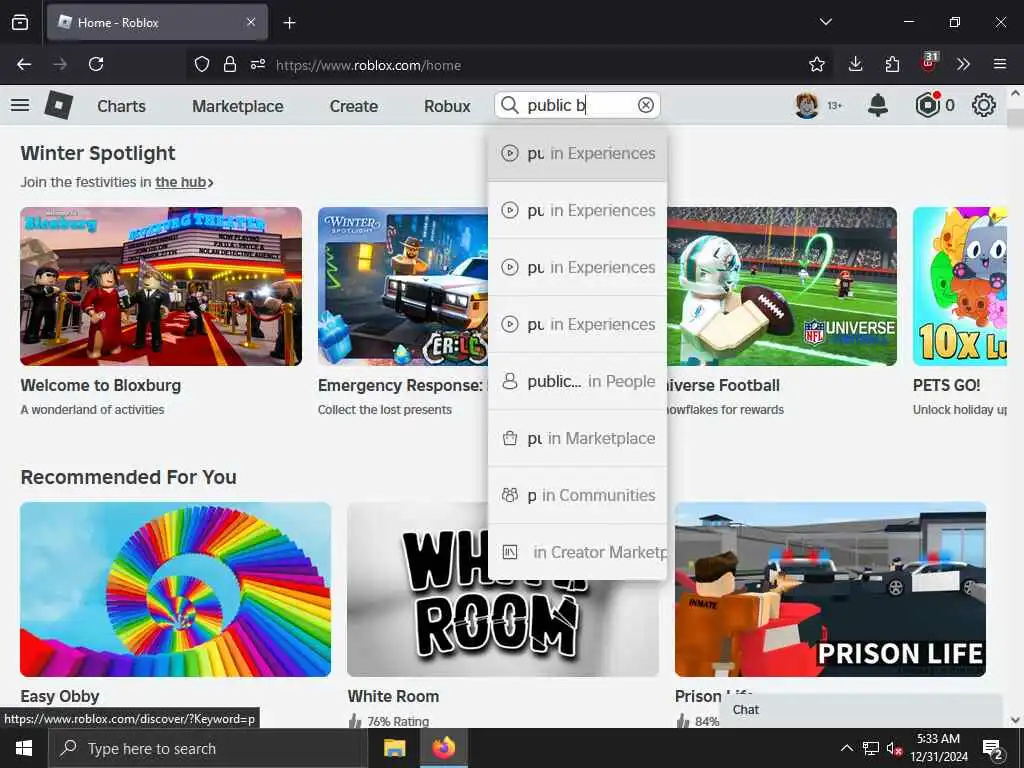Screen dimensions: 1024x768
Task: Open PETS GO! game thumbnail
Action: click(x=960, y=286)
